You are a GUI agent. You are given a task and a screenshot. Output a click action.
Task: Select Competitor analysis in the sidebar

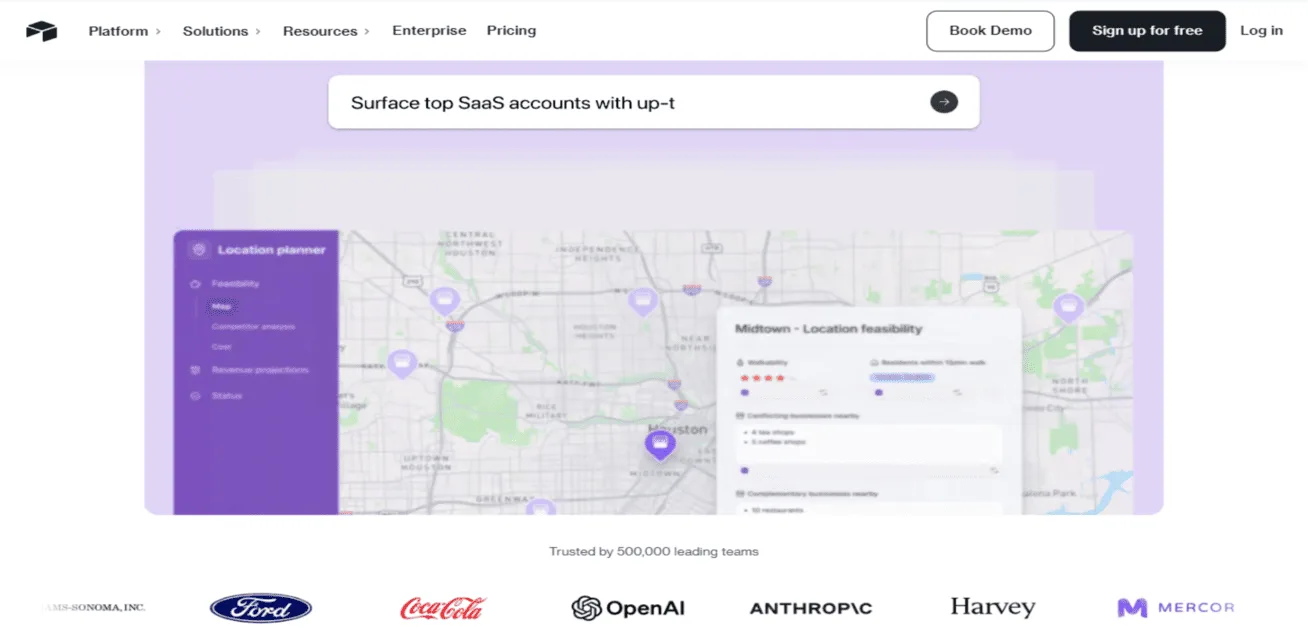coord(253,327)
